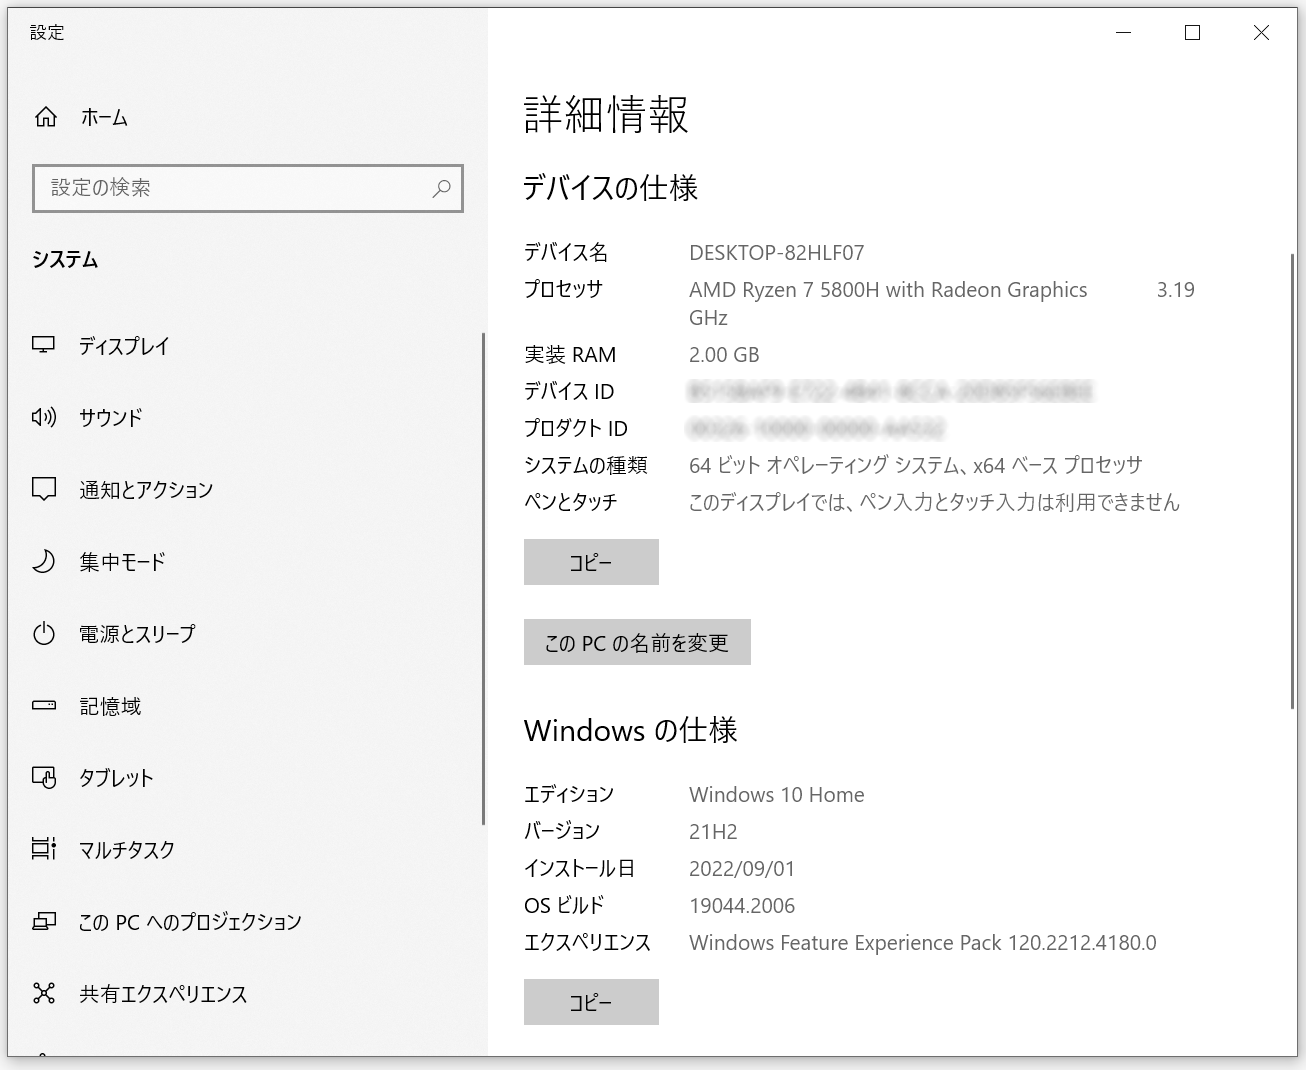Screen dimensions: 1306x1070
Task: Click the プロダクト ID field label
Action: coord(576,429)
